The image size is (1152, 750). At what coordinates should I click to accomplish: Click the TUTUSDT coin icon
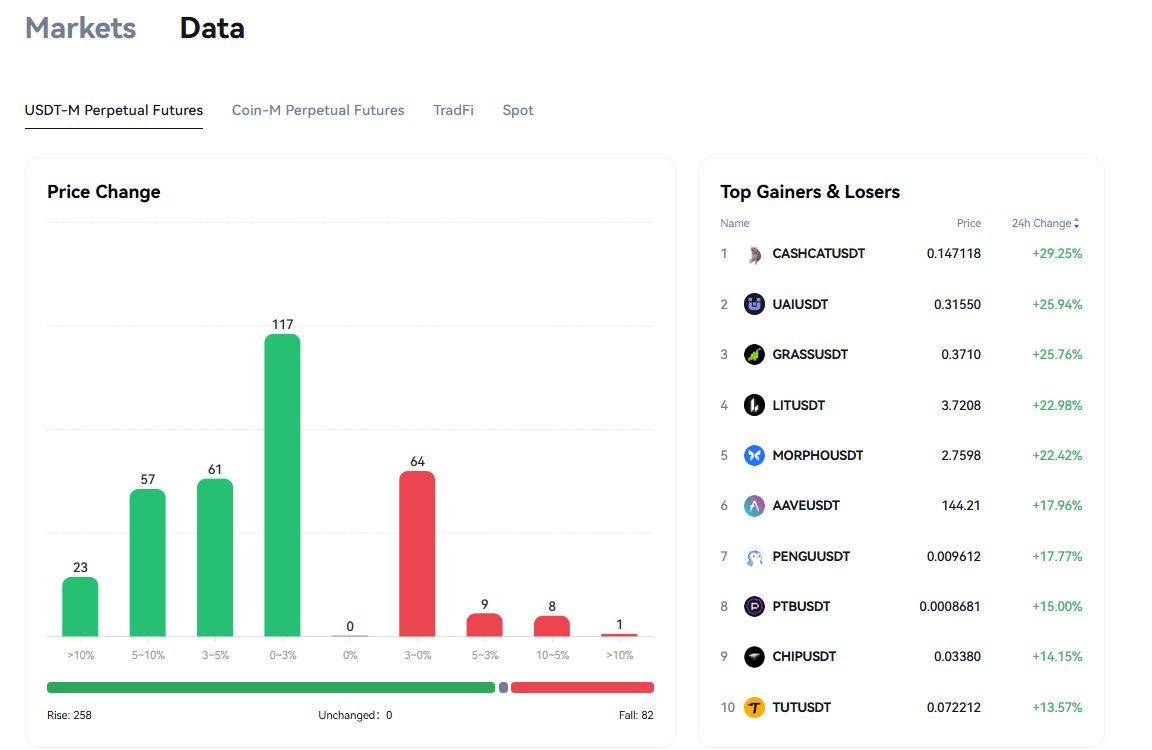pyautogui.click(x=754, y=707)
